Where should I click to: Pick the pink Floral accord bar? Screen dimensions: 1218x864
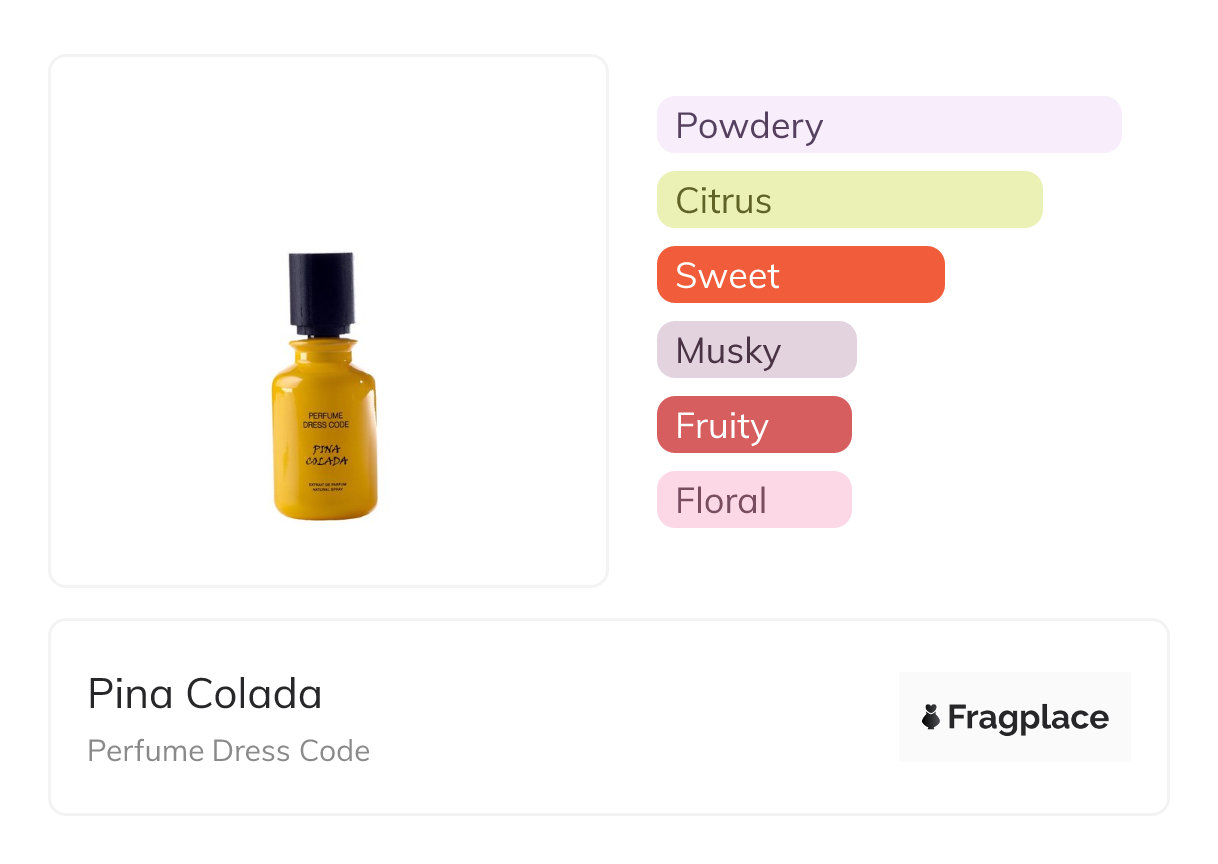(x=754, y=500)
